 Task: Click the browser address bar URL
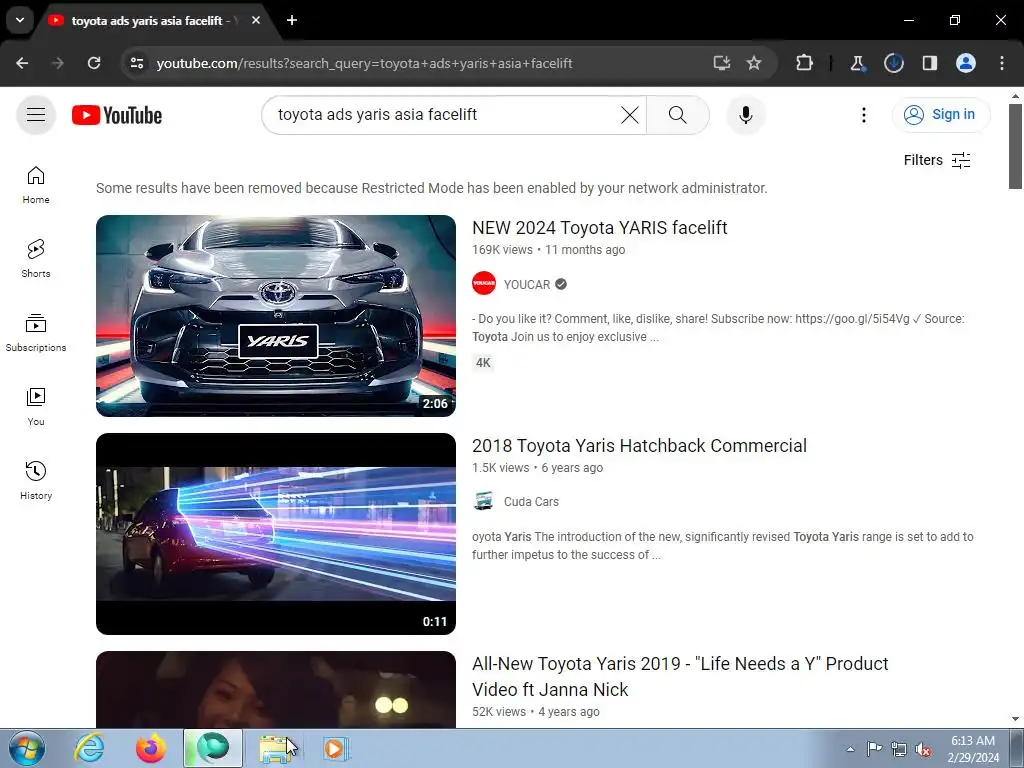click(x=364, y=63)
